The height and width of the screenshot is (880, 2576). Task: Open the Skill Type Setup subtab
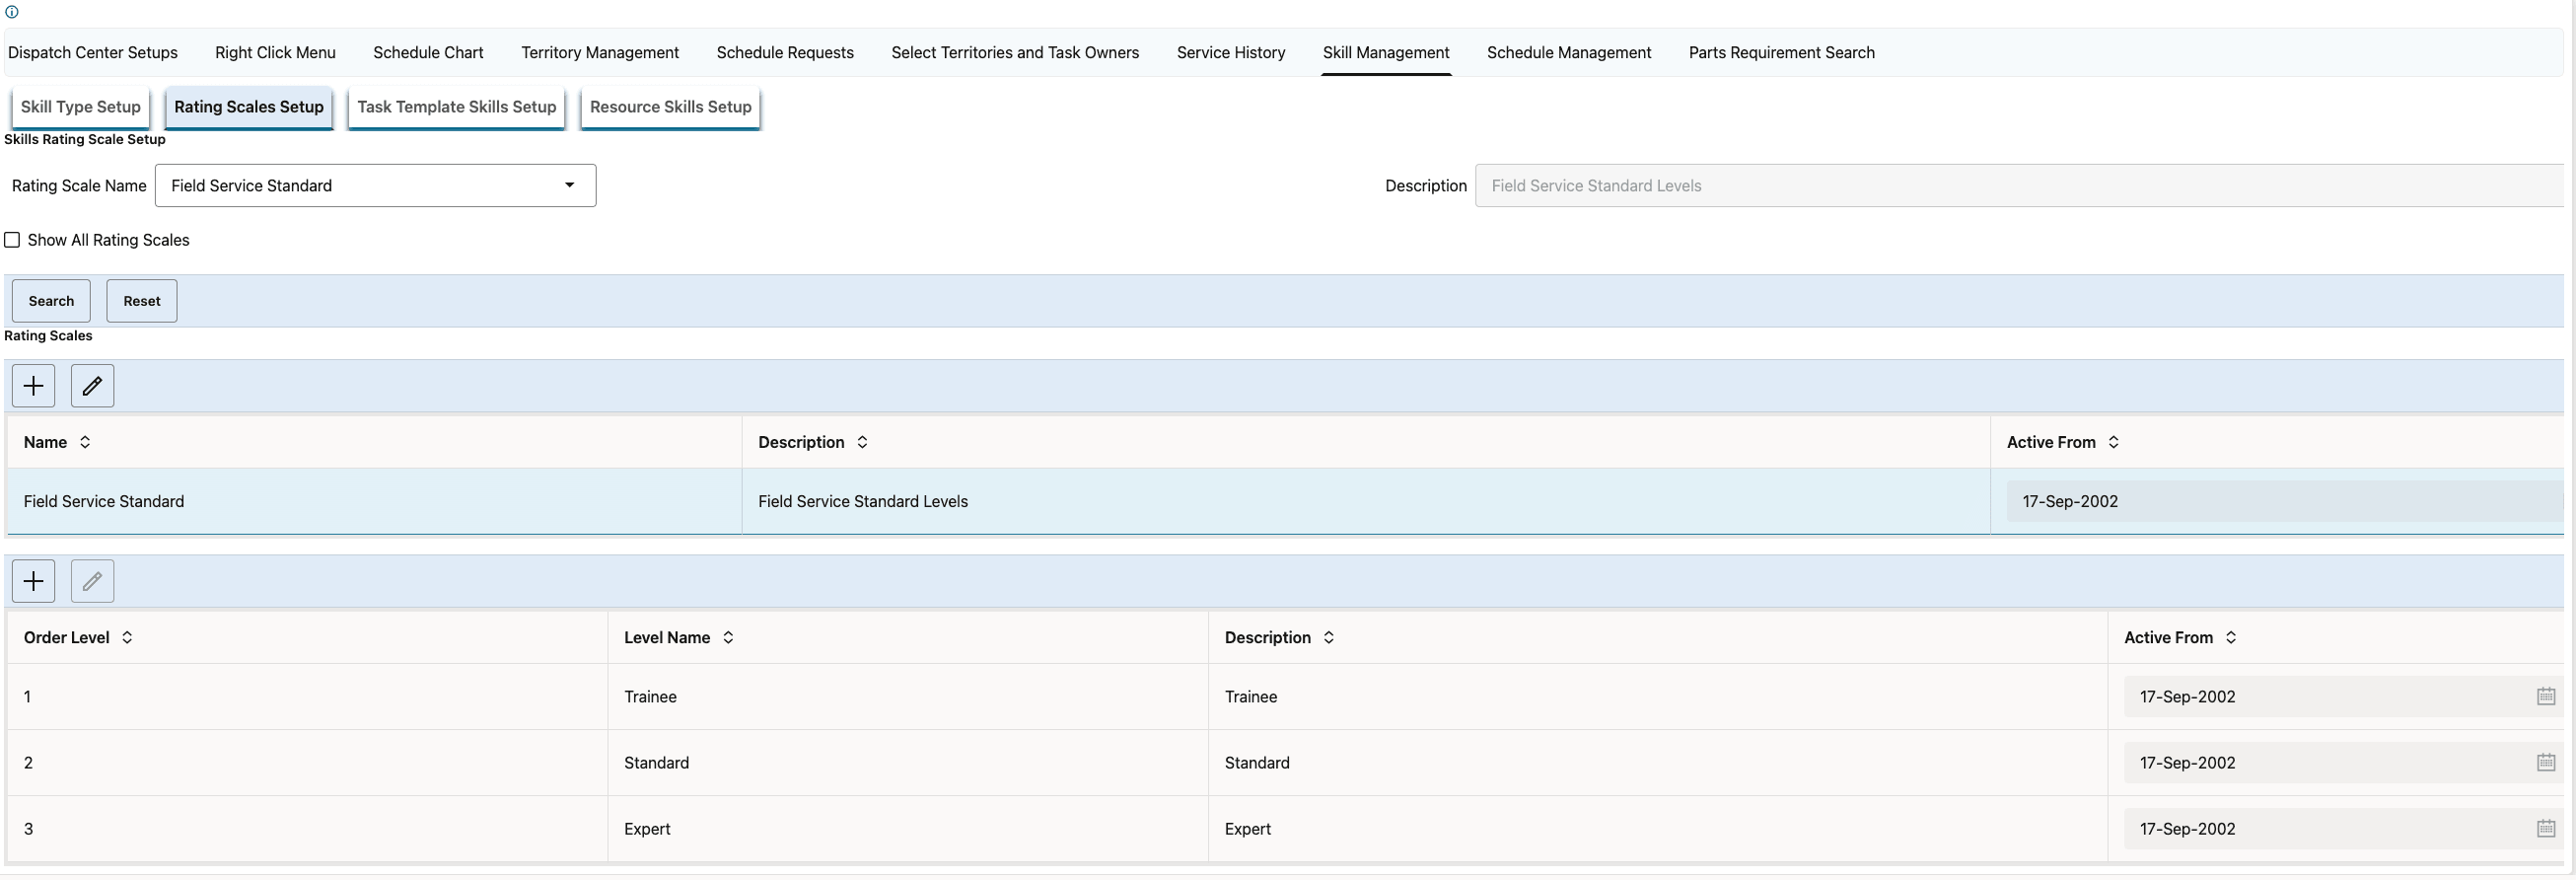coord(80,107)
